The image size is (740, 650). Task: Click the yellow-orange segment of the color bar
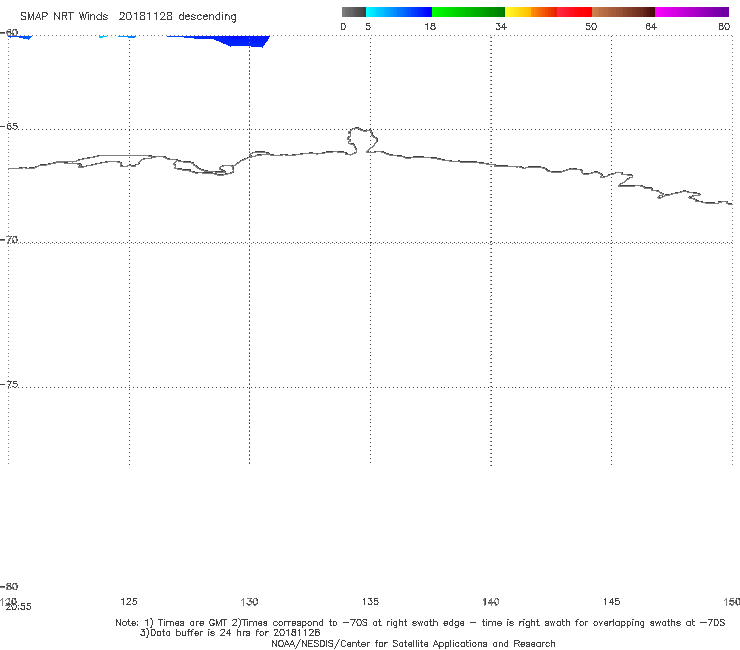[530, 12]
